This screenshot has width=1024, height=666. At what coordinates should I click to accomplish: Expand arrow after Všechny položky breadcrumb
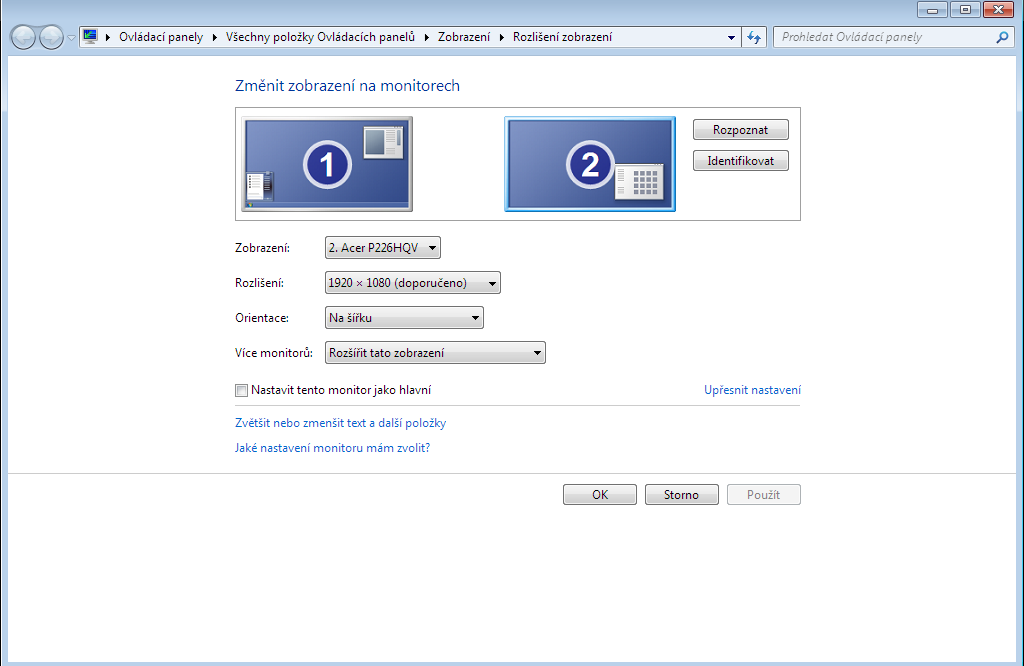426,37
